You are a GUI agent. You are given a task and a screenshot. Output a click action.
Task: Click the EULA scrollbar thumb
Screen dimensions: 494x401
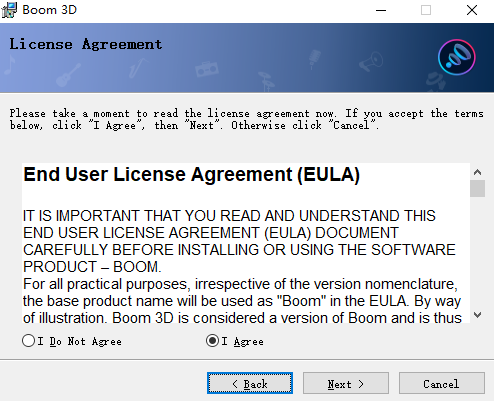coord(477,189)
